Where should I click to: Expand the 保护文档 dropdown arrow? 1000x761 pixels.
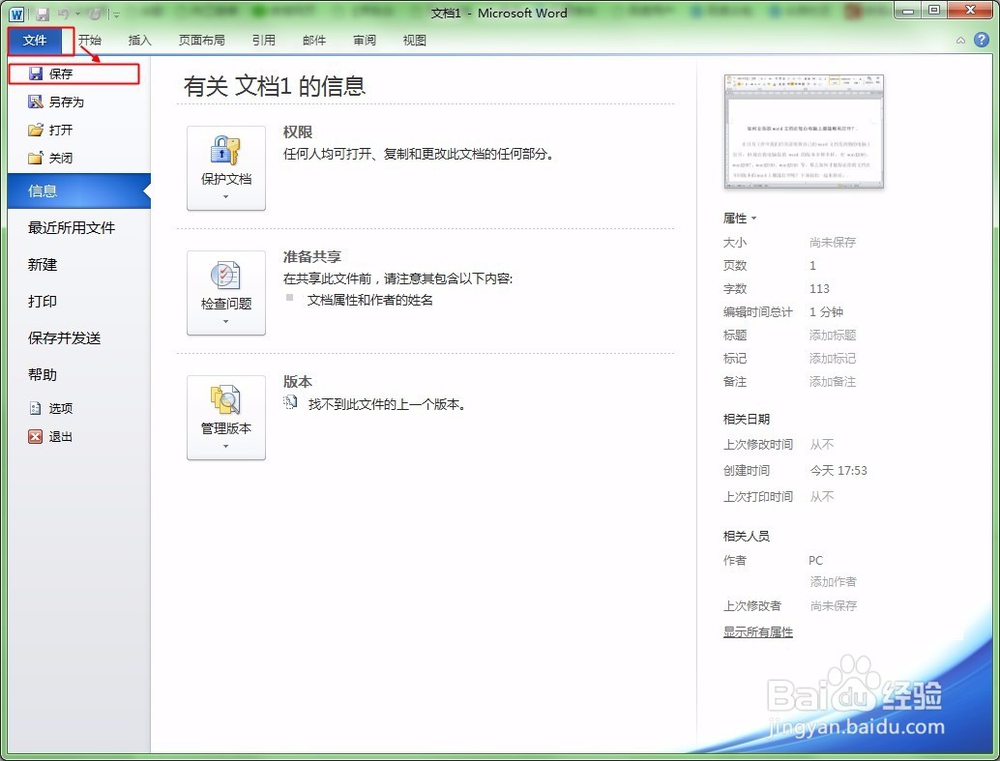[x=226, y=196]
